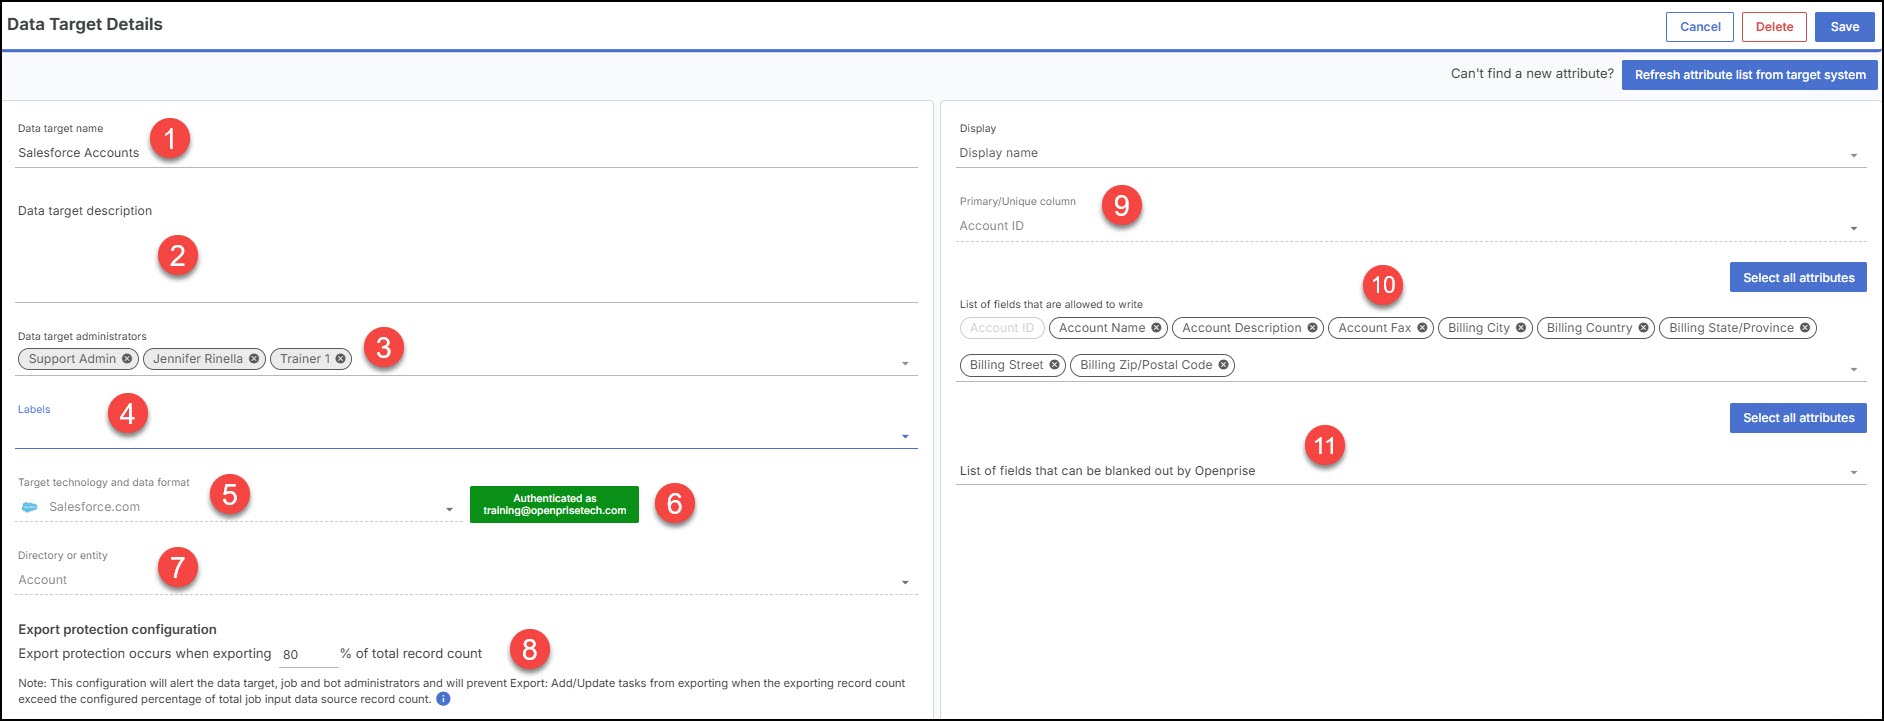The width and height of the screenshot is (1884, 721).
Task: Expand the Directory or entity dropdown
Action: [905, 582]
